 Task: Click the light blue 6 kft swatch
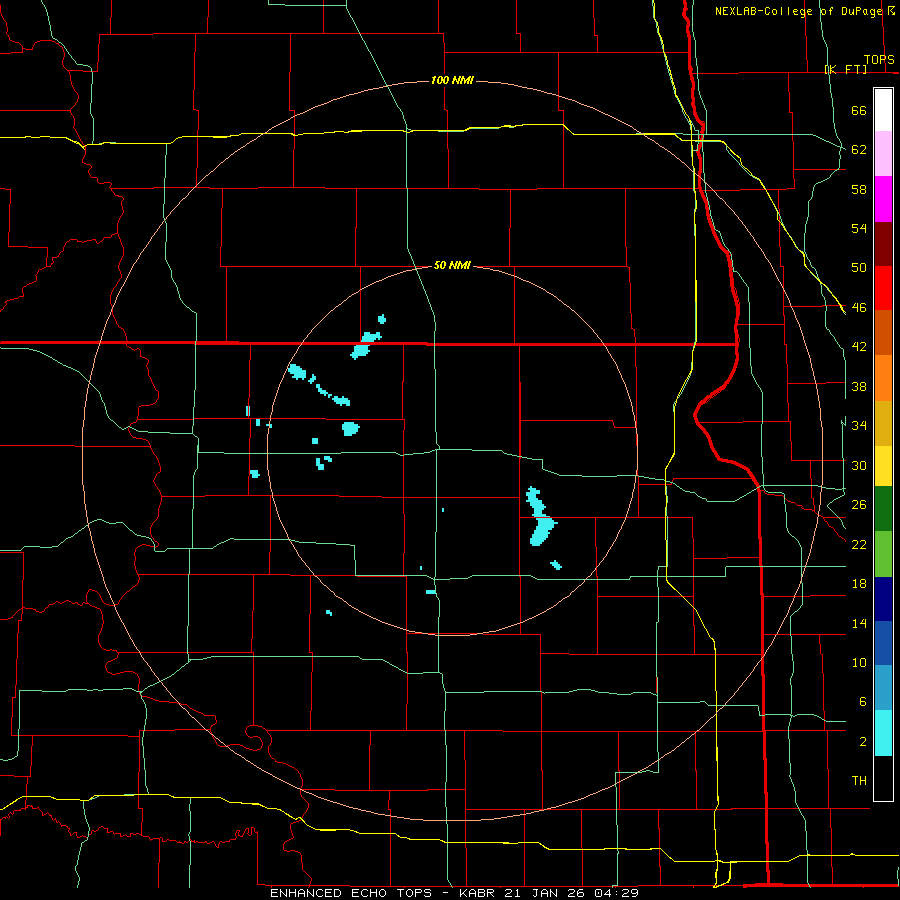883,688
